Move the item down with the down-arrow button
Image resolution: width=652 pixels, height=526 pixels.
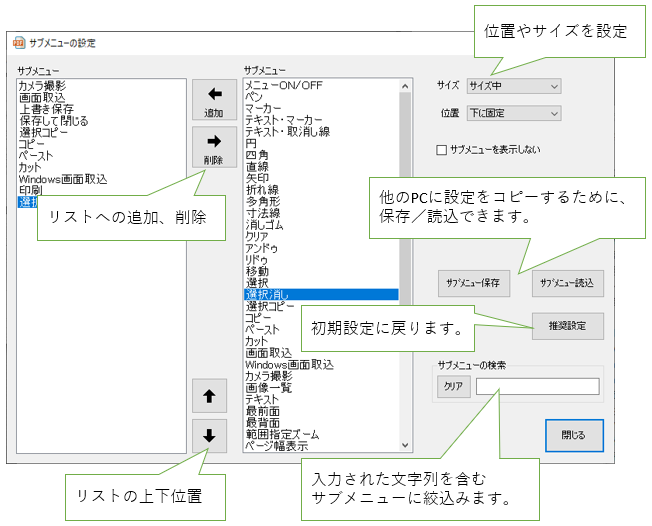coord(209,436)
